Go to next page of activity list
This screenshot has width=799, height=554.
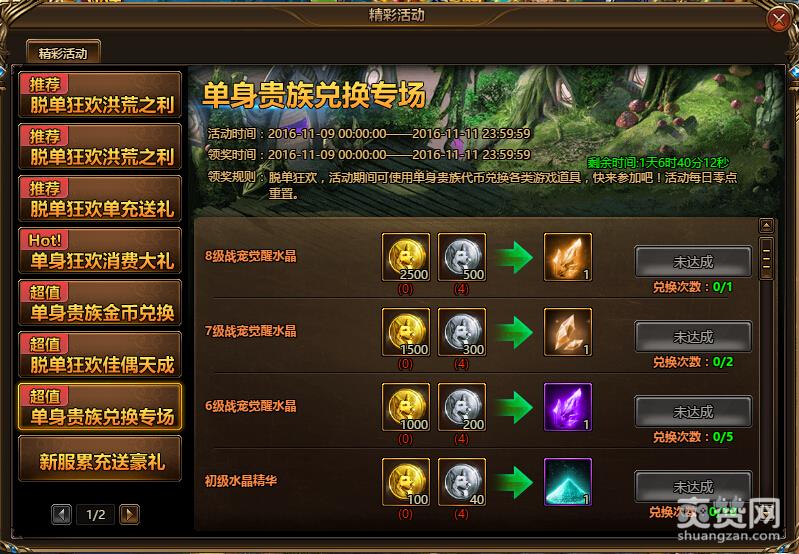pyautogui.click(x=129, y=514)
